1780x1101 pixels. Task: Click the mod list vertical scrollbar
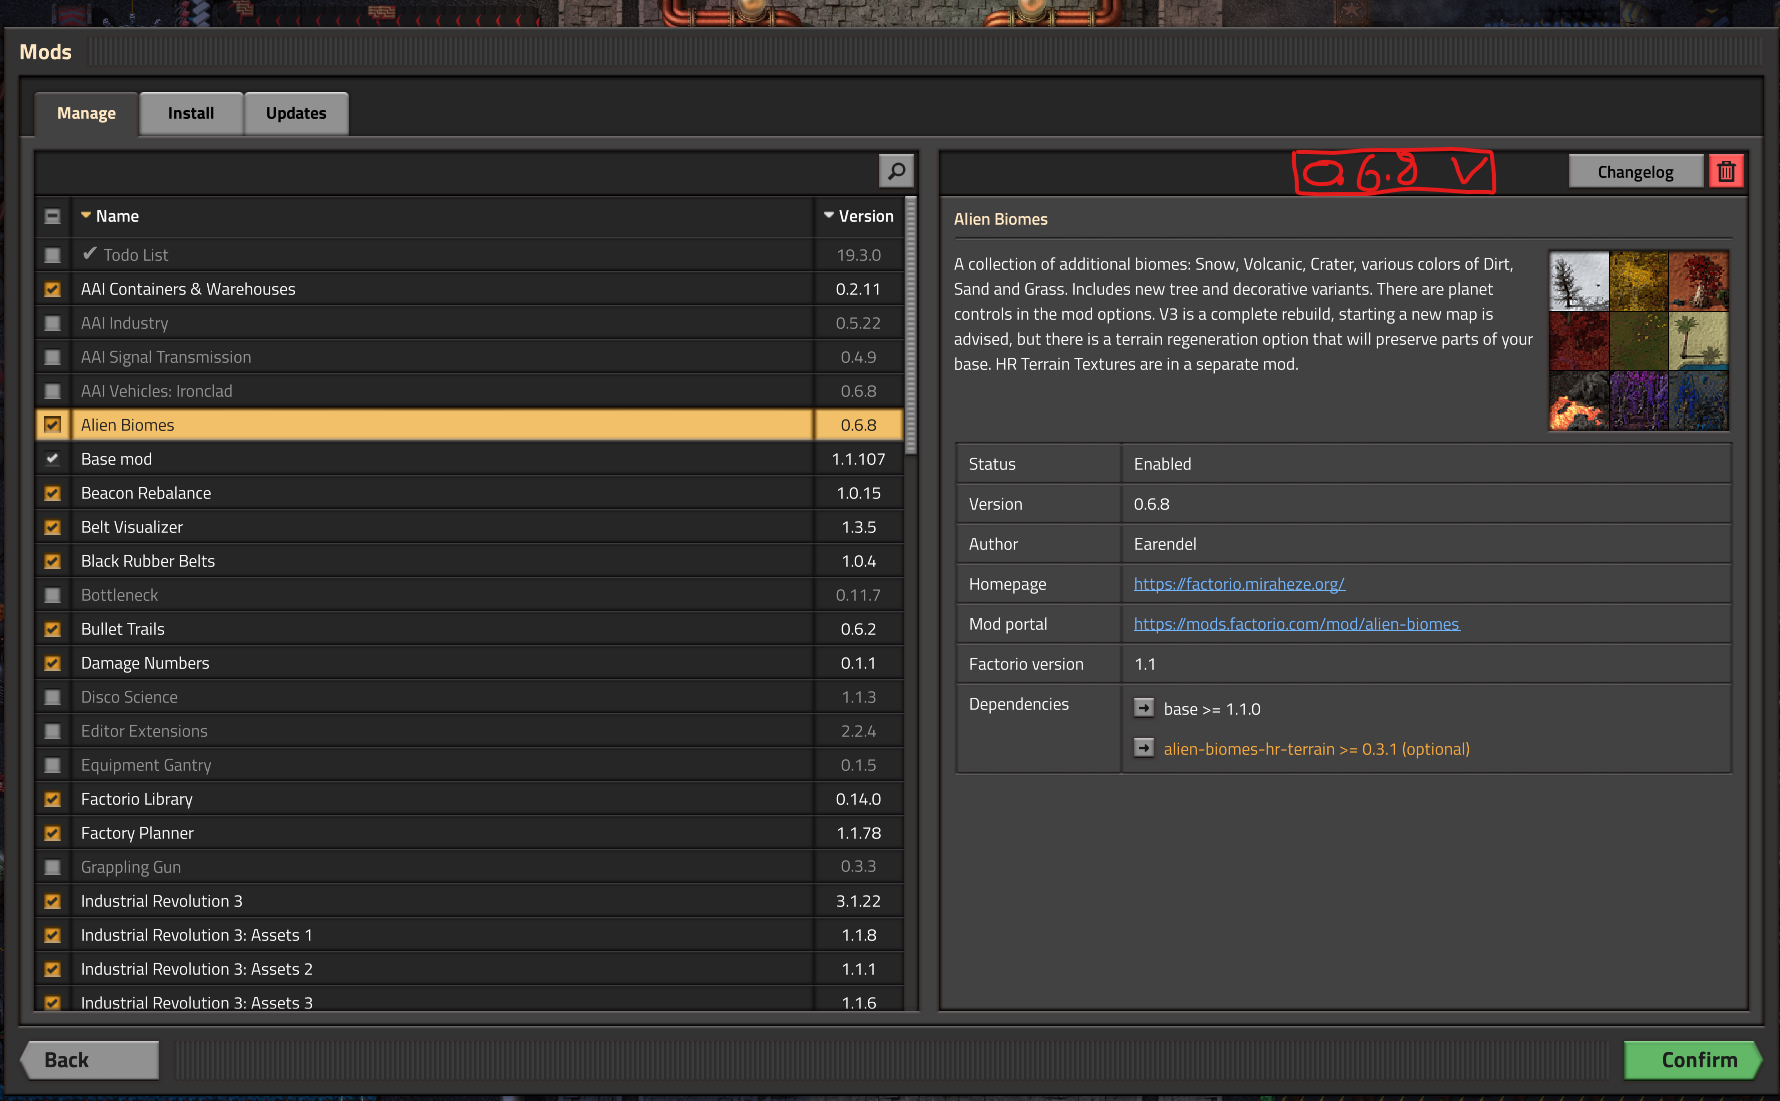[910, 325]
